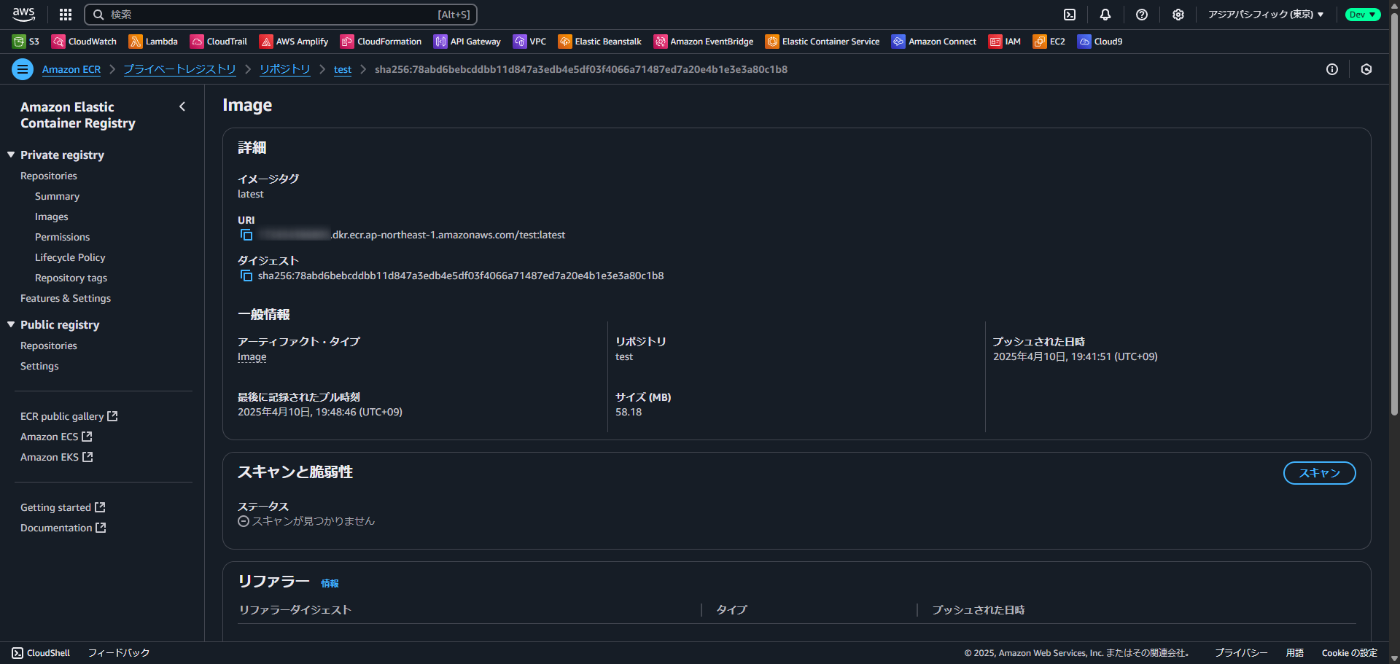1400x664 pixels.
Task: Open Cookie の設定 footer link
Action: tap(1349, 653)
